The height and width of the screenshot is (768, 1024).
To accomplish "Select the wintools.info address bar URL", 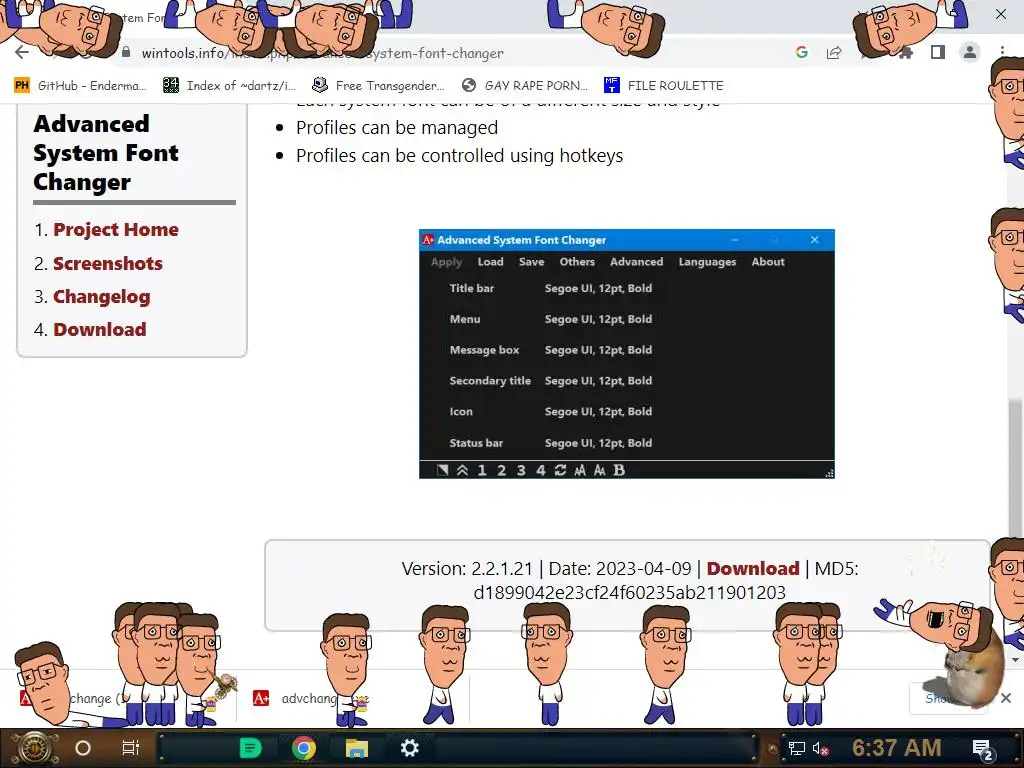I will (323, 53).
